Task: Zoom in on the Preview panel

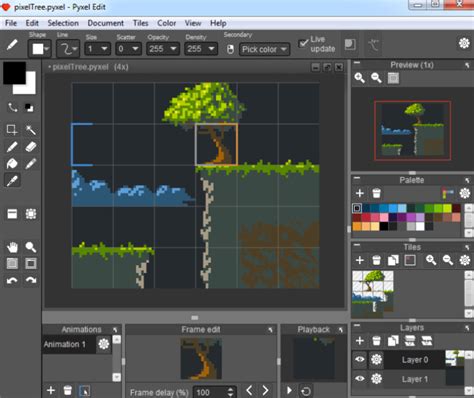Action: [360, 78]
